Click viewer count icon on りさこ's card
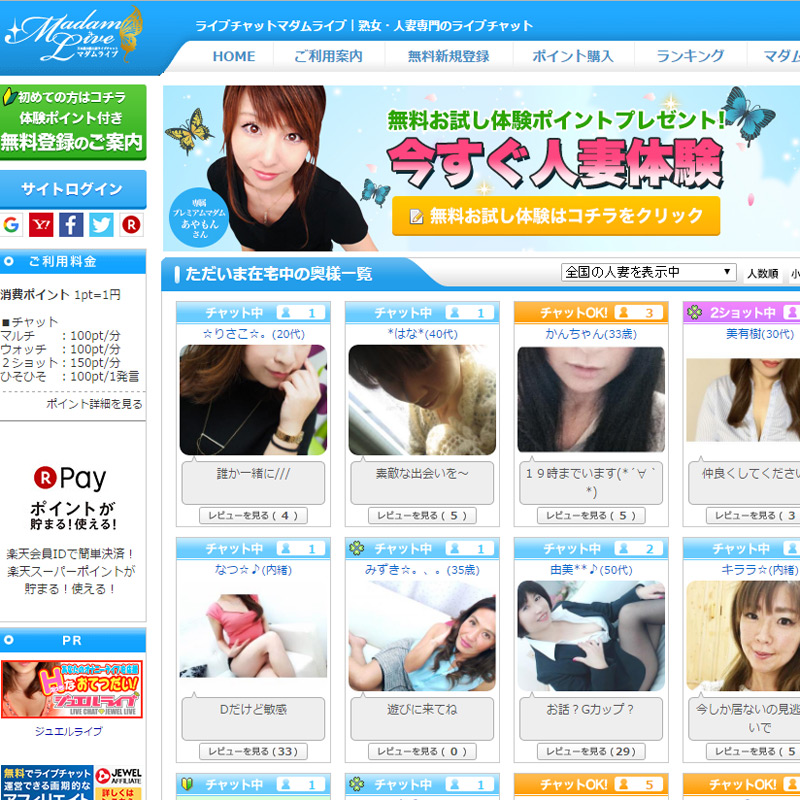 [286, 312]
